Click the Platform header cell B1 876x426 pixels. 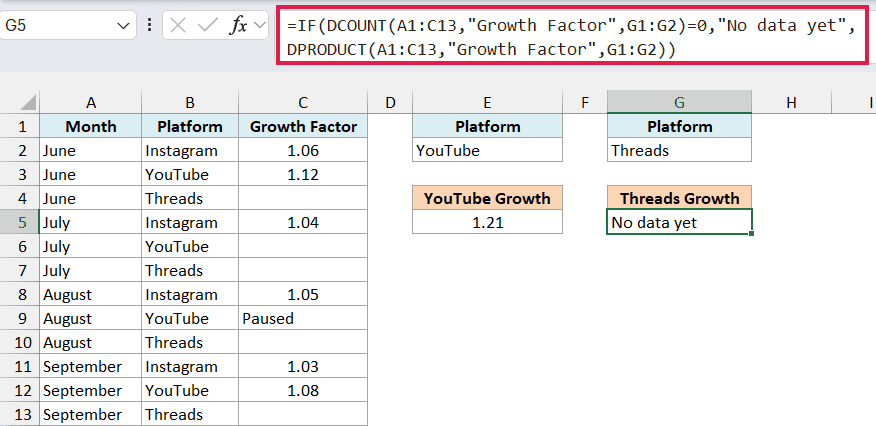click(x=190, y=127)
